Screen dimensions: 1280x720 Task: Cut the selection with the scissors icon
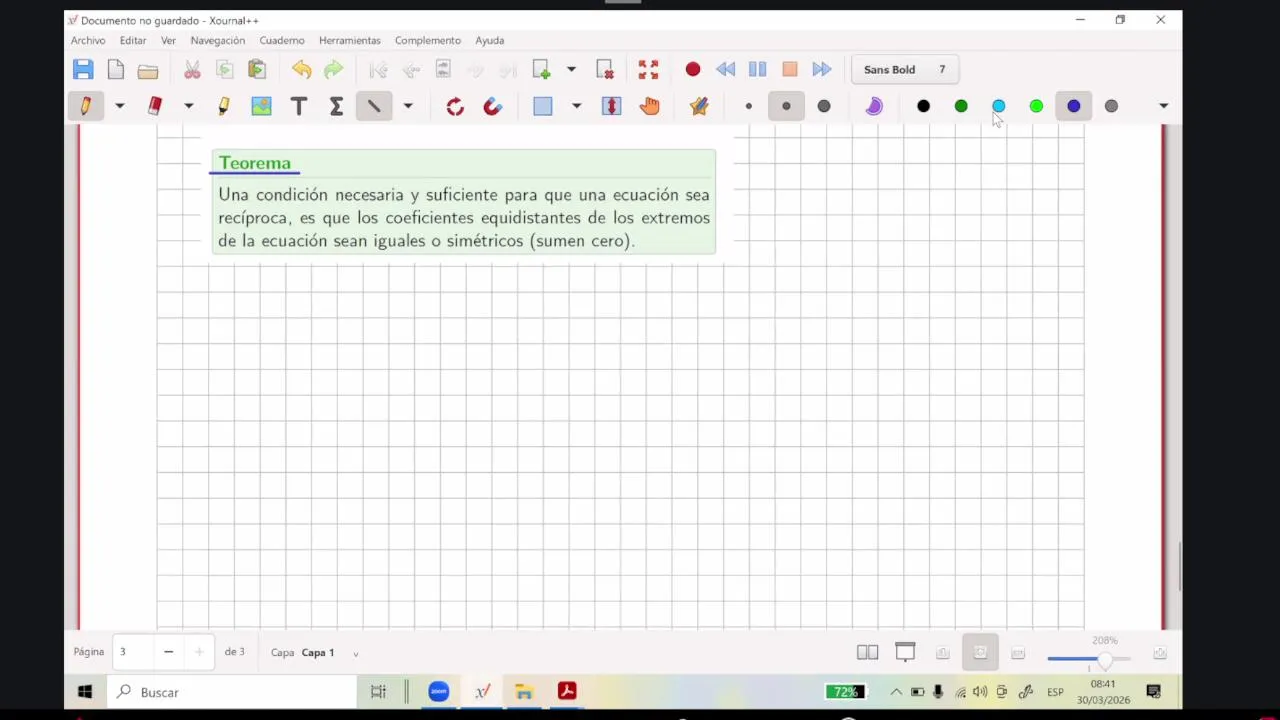point(192,69)
